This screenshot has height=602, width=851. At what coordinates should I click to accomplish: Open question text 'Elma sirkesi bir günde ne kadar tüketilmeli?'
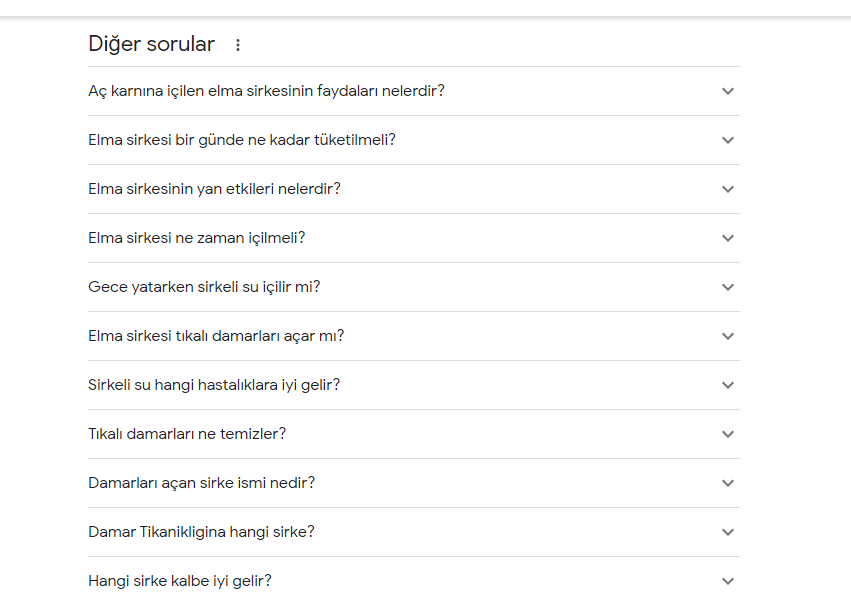(x=242, y=140)
